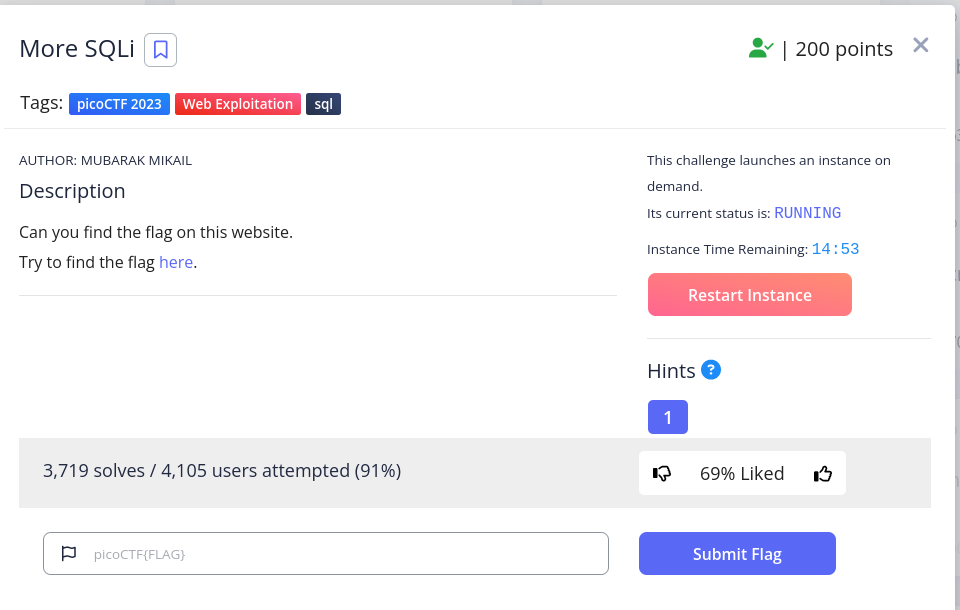Toggle the bookmark icon next to More SQLi
Viewport: 960px width, 610px height.
160,48
